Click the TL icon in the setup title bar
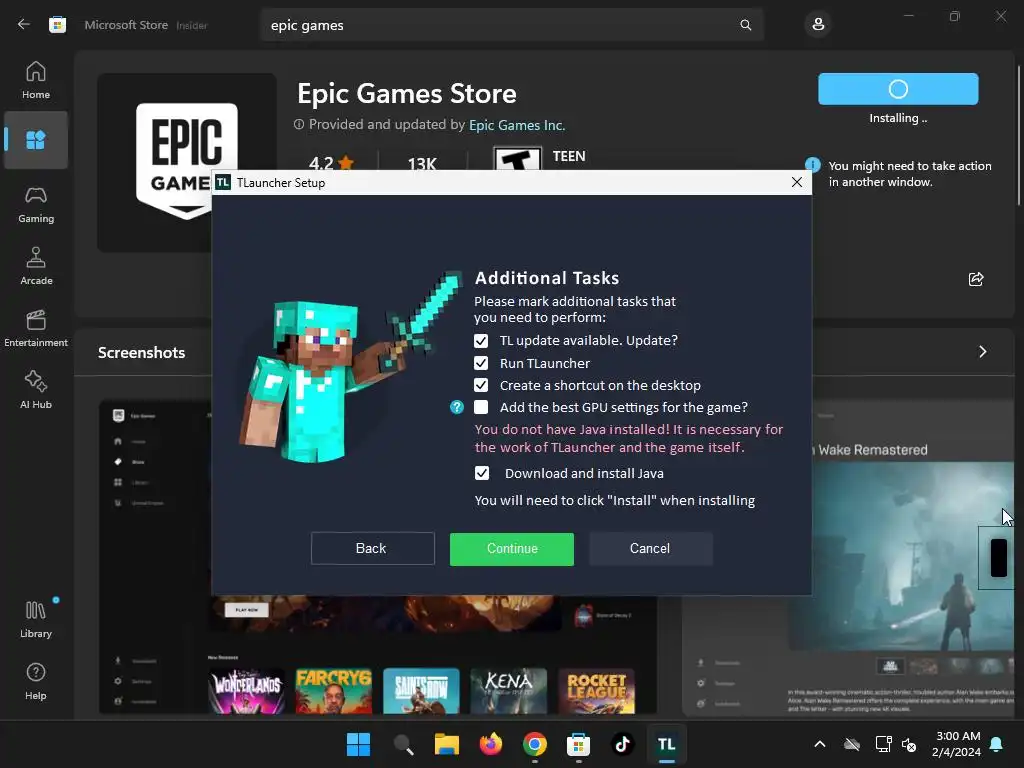 tap(223, 182)
